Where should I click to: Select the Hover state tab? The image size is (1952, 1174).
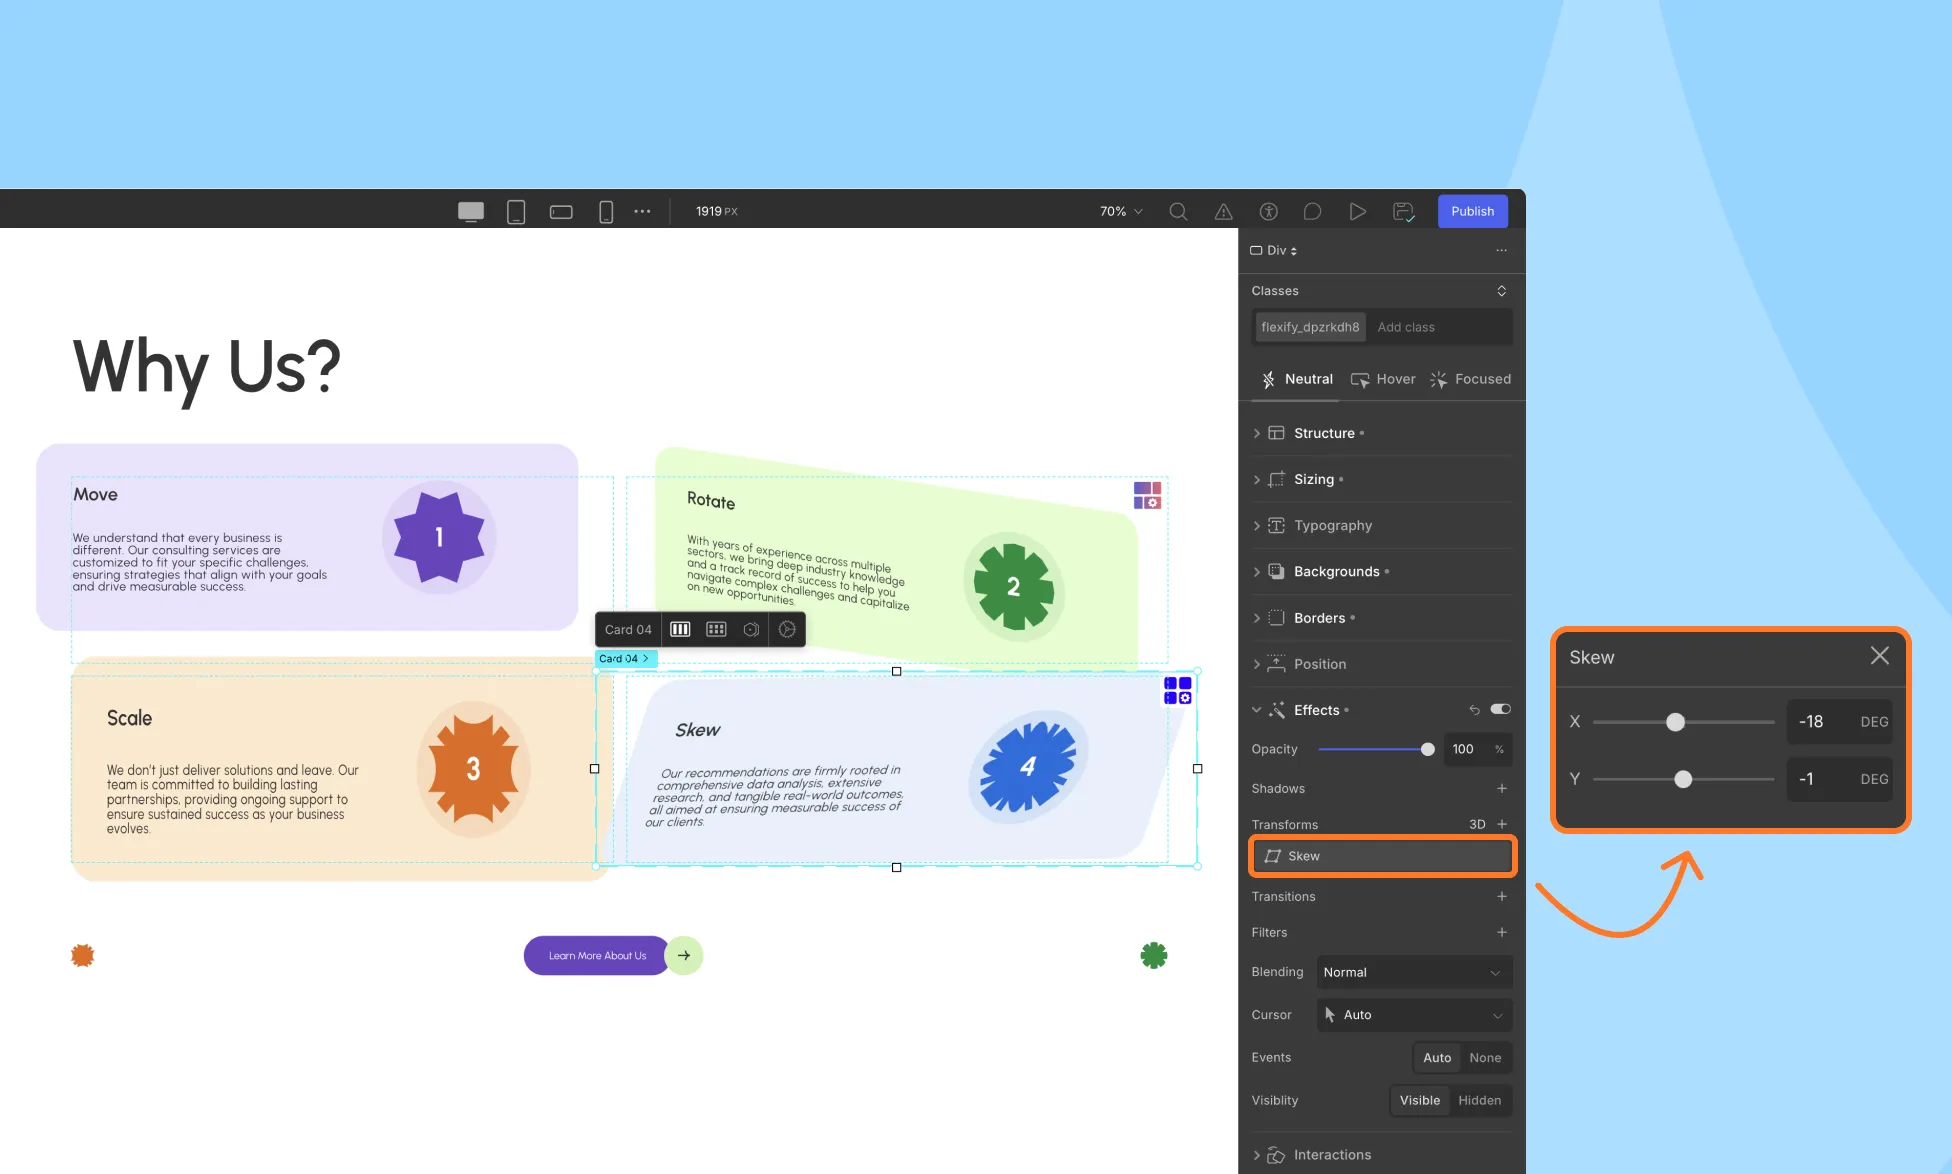click(x=1383, y=379)
